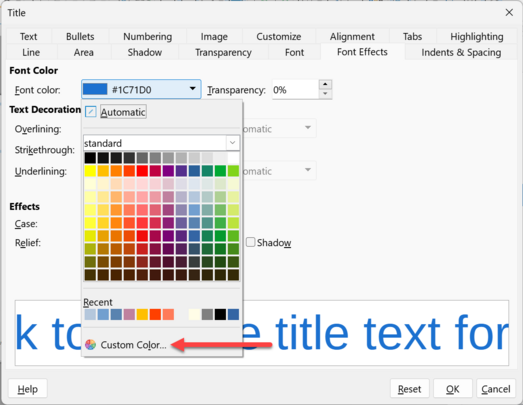Open the Shadow tab

[x=145, y=52]
